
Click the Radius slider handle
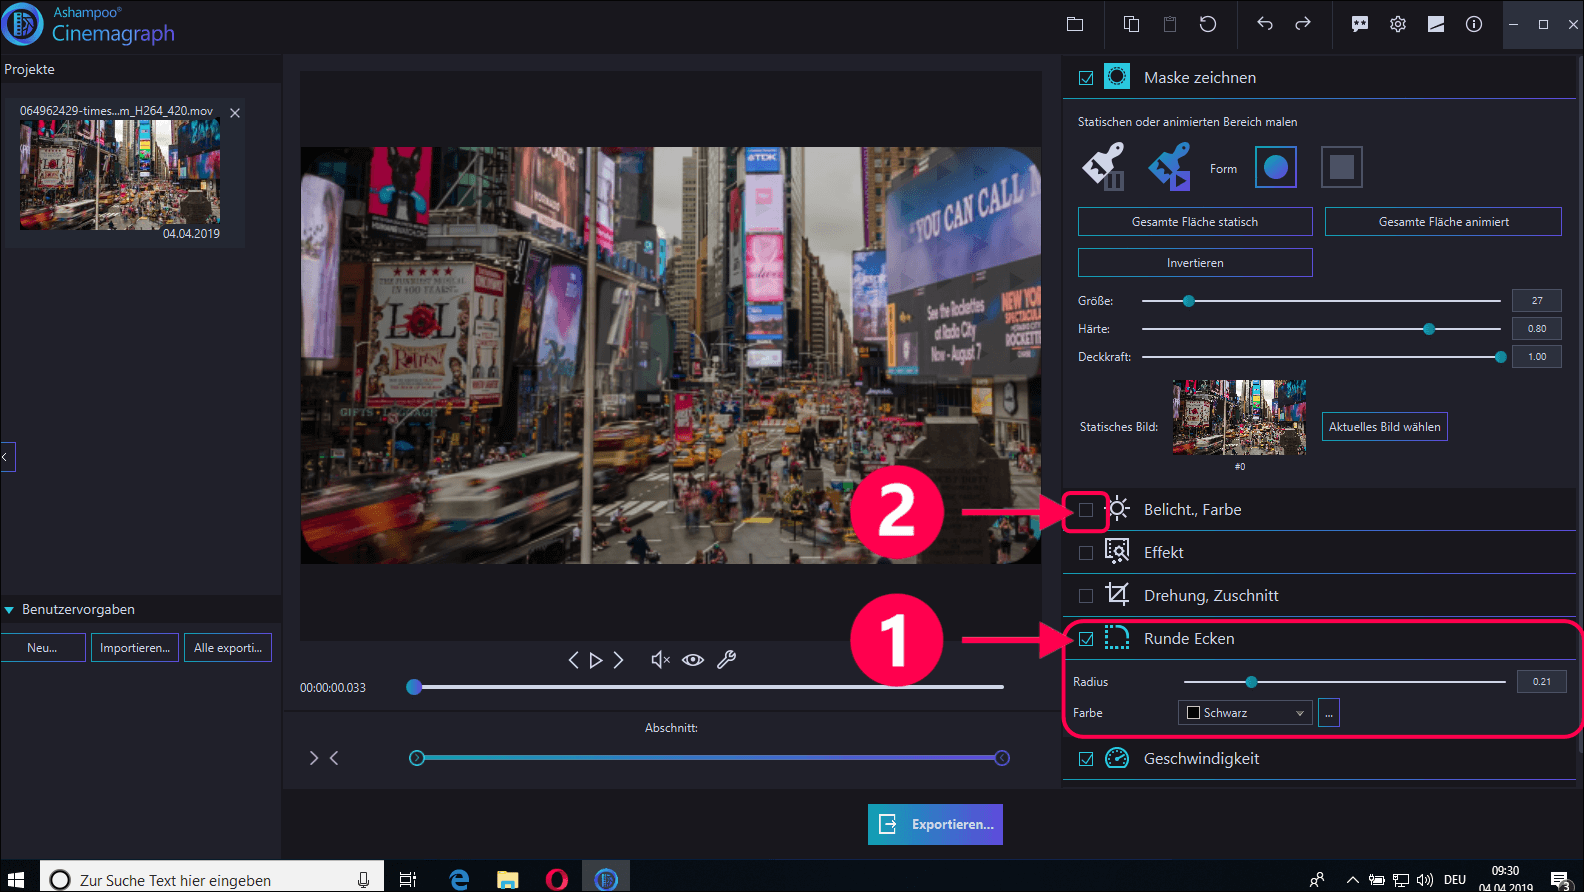click(1251, 682)
